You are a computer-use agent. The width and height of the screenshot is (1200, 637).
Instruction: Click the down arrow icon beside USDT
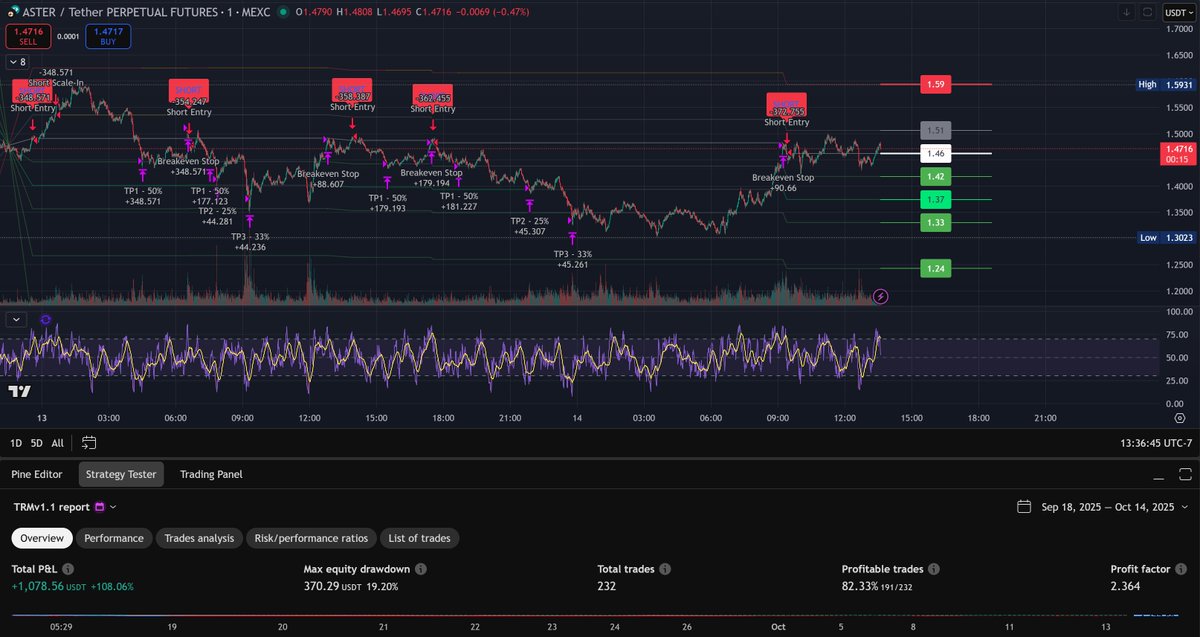1128,12
